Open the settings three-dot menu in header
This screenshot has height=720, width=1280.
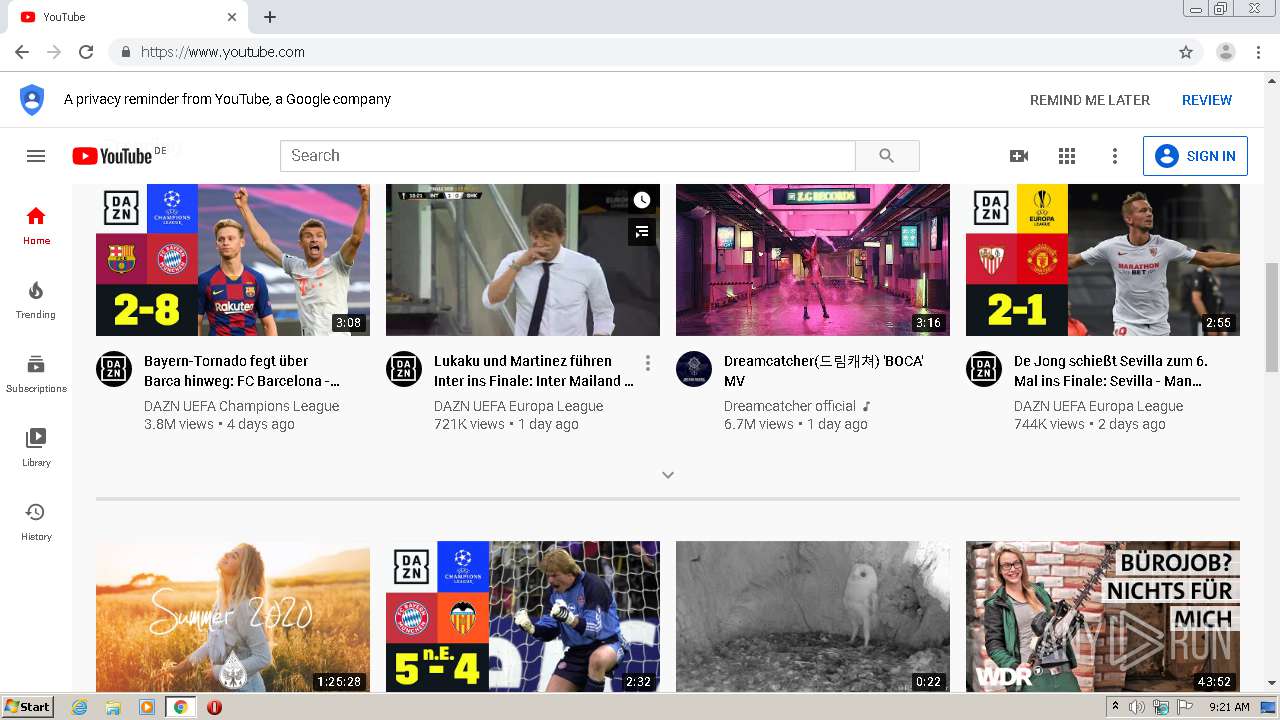pos(1115,156)
